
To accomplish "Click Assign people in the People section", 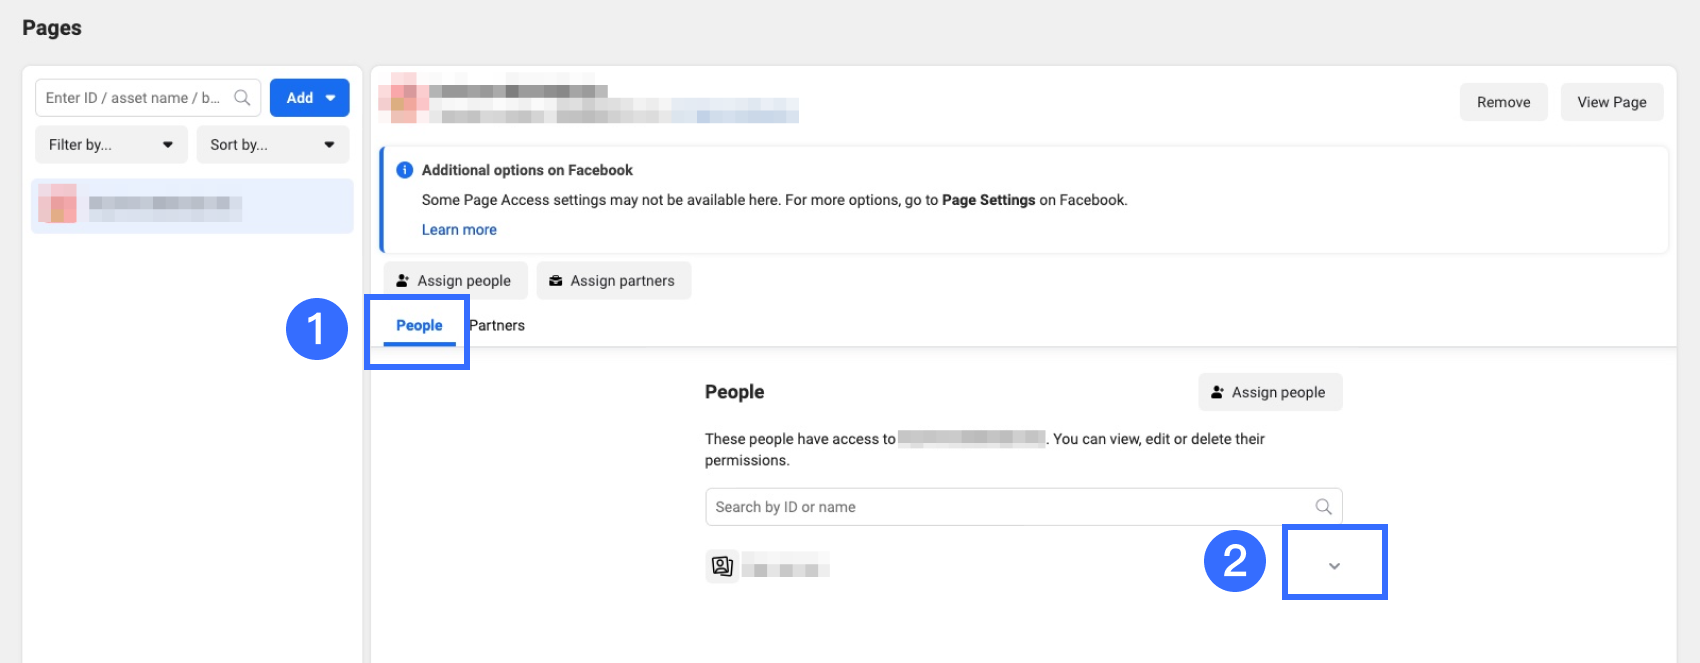I will click(1270, 393).
